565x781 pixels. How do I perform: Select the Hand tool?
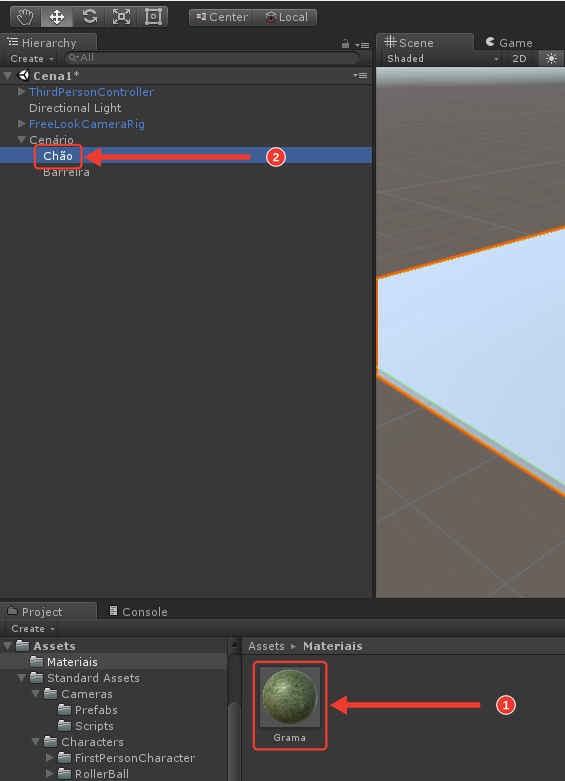tap(25, 17)
